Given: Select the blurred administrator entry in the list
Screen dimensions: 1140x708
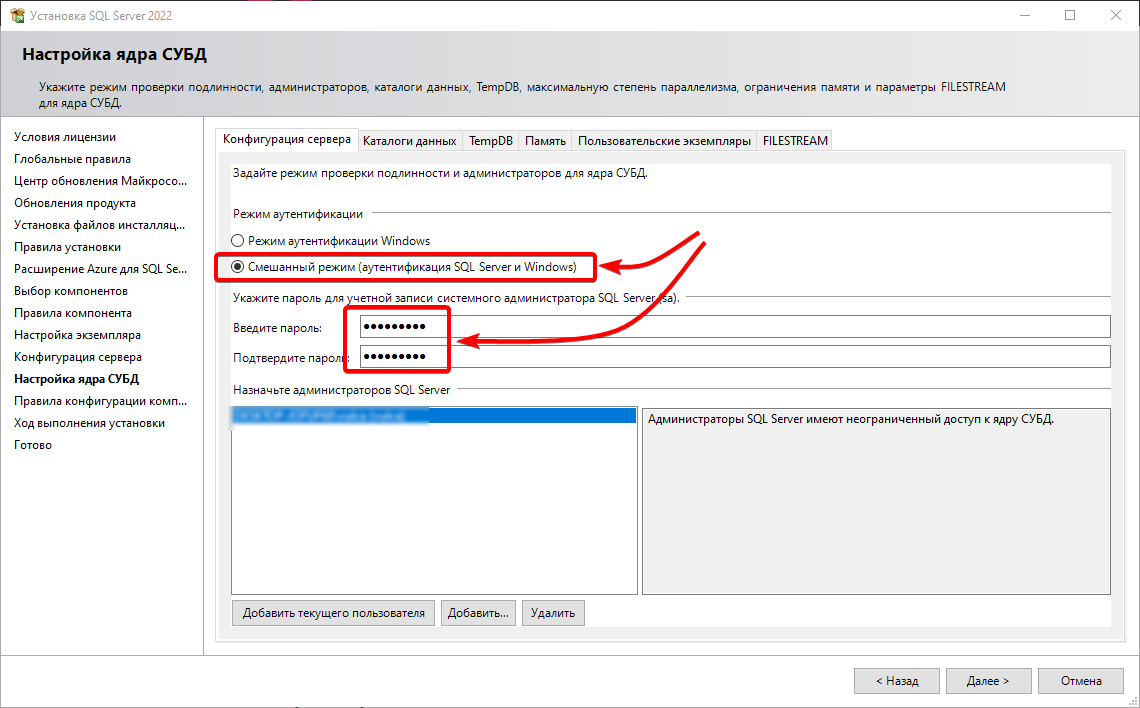Looking at the screenshot, I should click(x=434, y=415).
